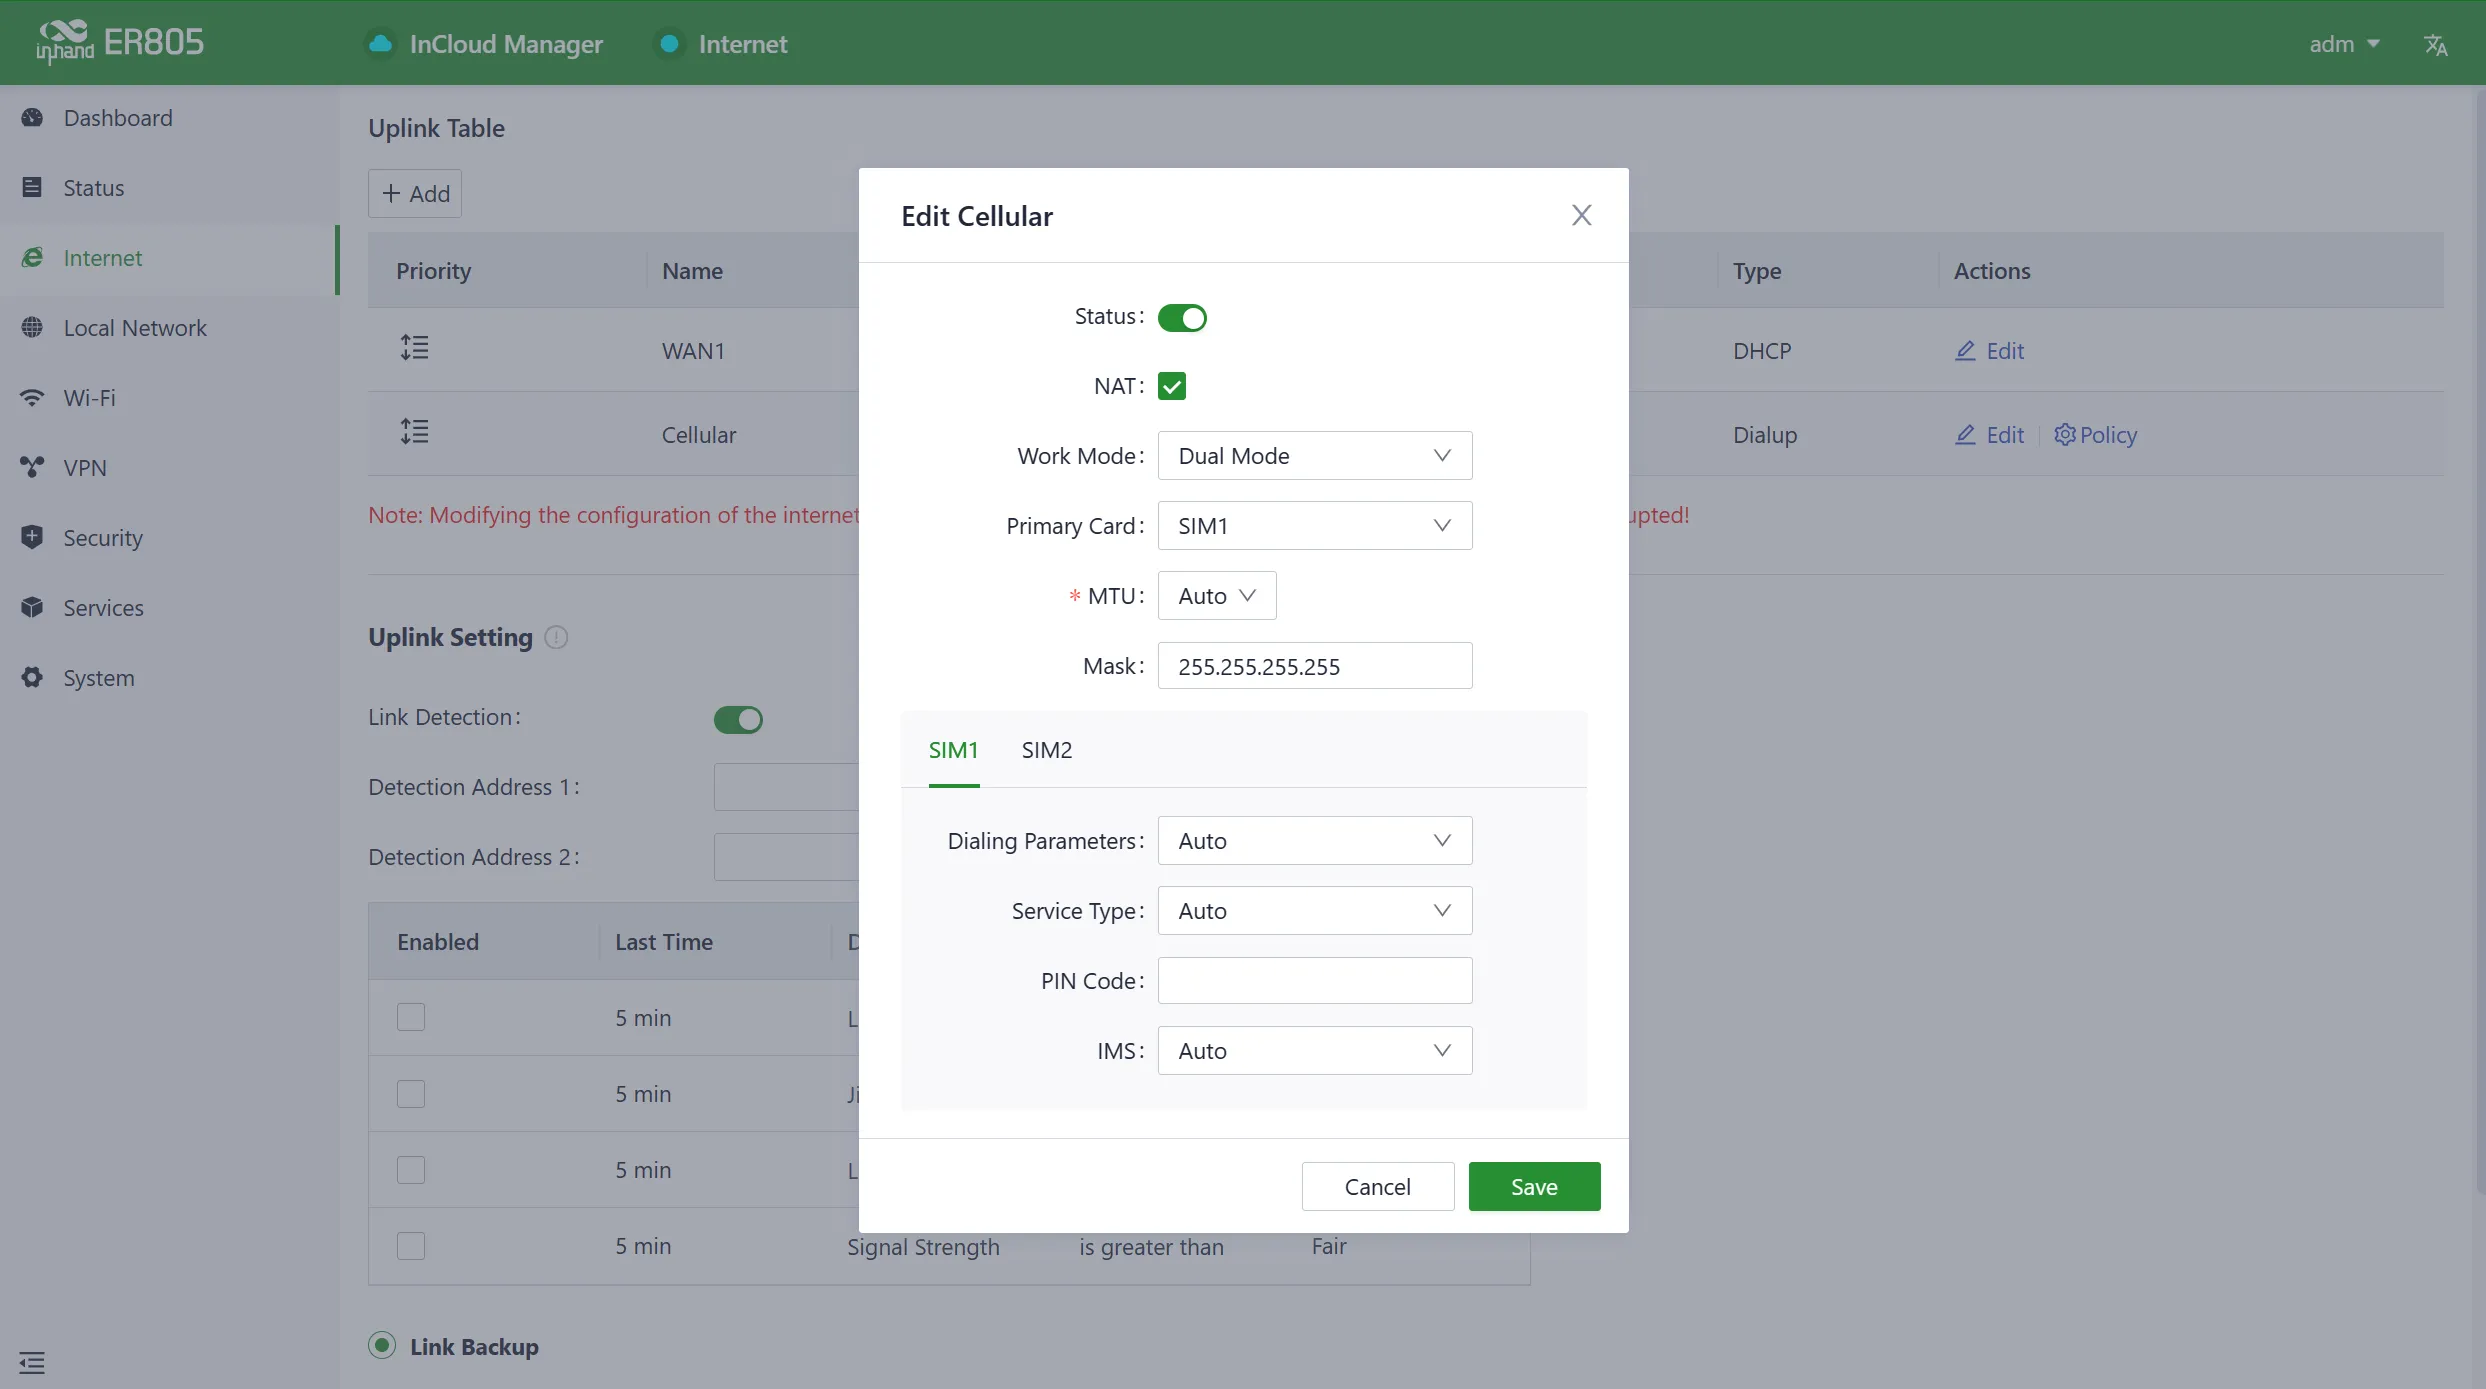Check the first 5 min policy checkbox
Image resolution: width=2486 pixels, height=1389 pixels.
click(411, 1018)
